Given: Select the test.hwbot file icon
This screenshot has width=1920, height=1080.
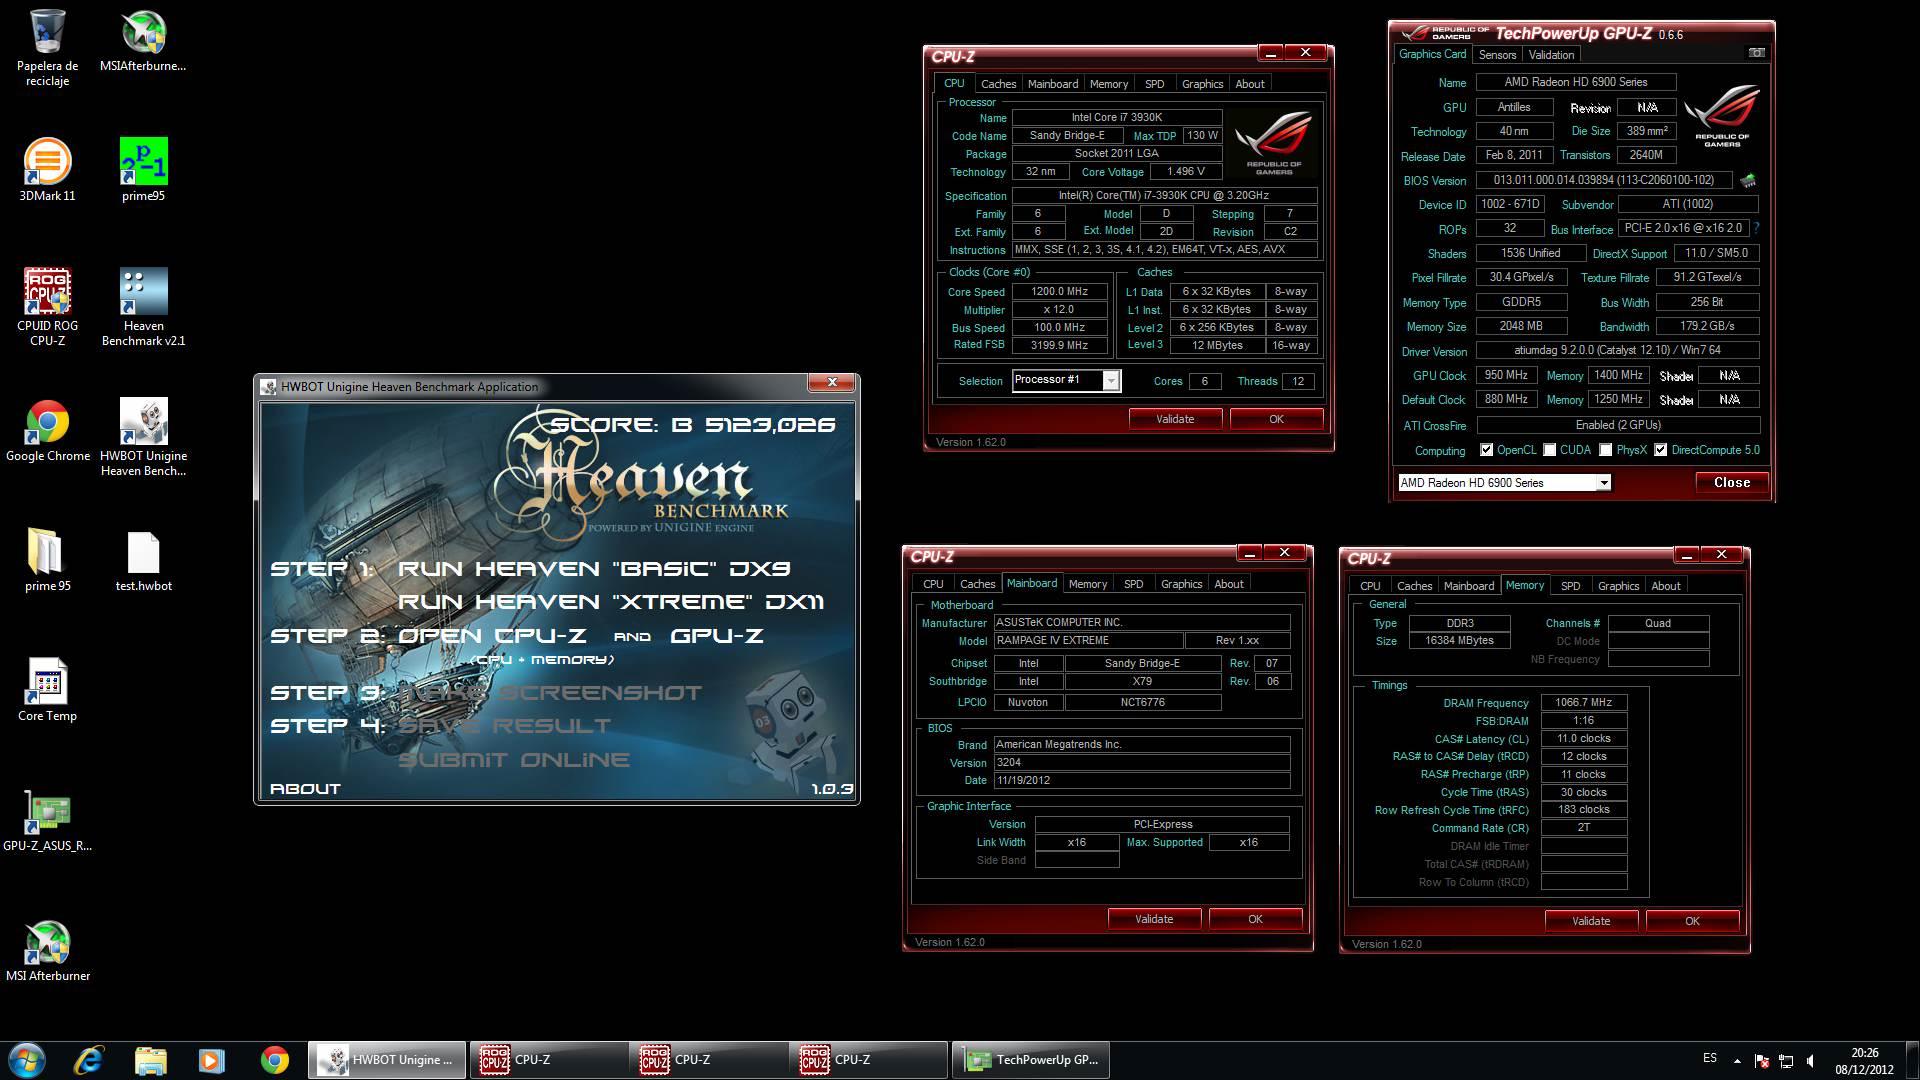Looking at the screenshot, I should click(x=143, y=560).
